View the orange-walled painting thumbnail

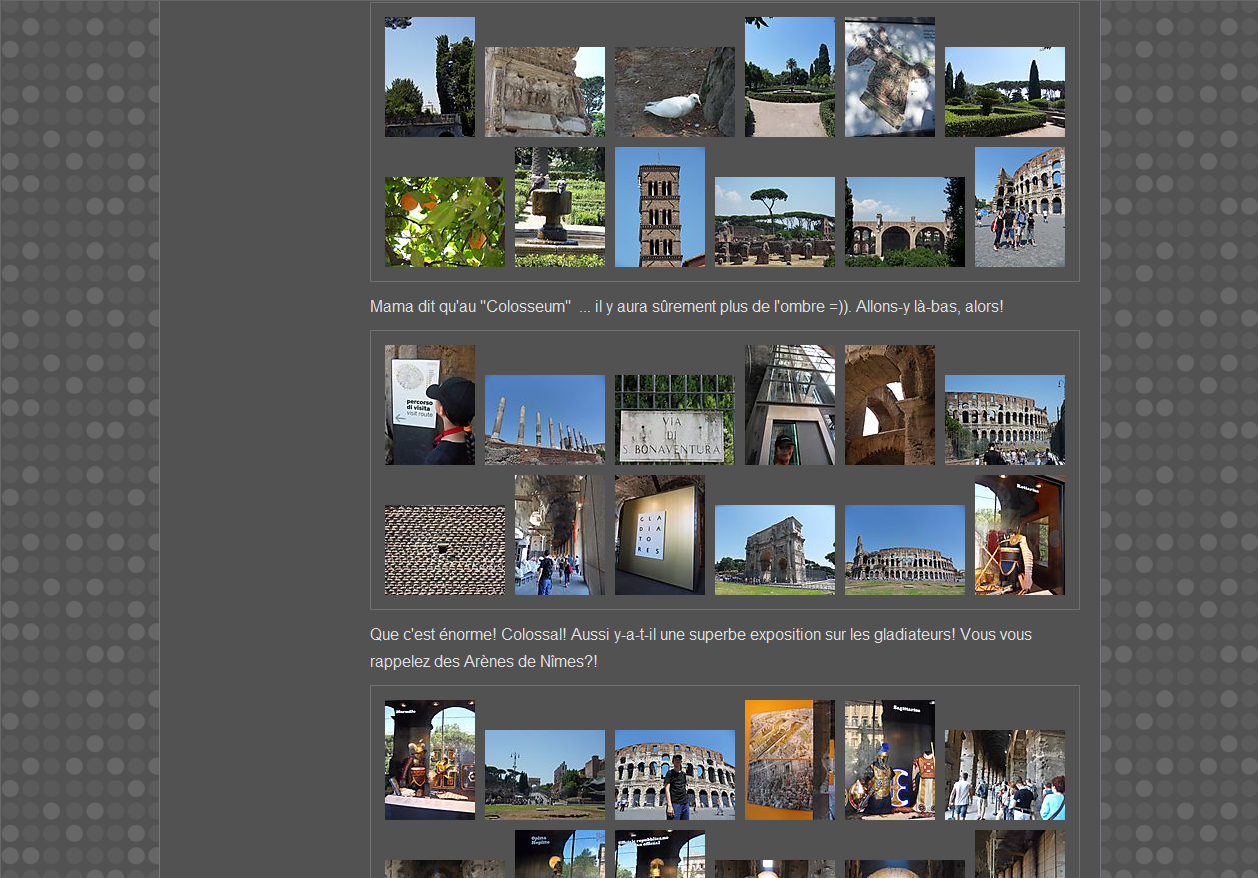[789, 760]
